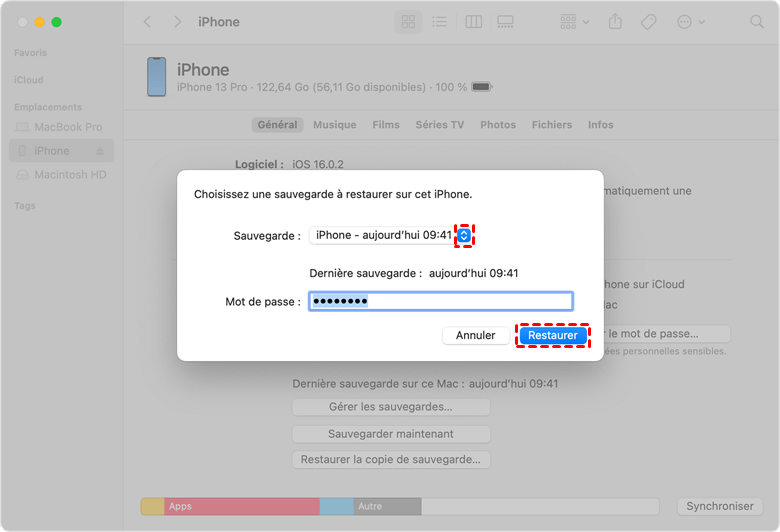
Task: Click the Mot de passe field
Action: (x=440, y=301)
